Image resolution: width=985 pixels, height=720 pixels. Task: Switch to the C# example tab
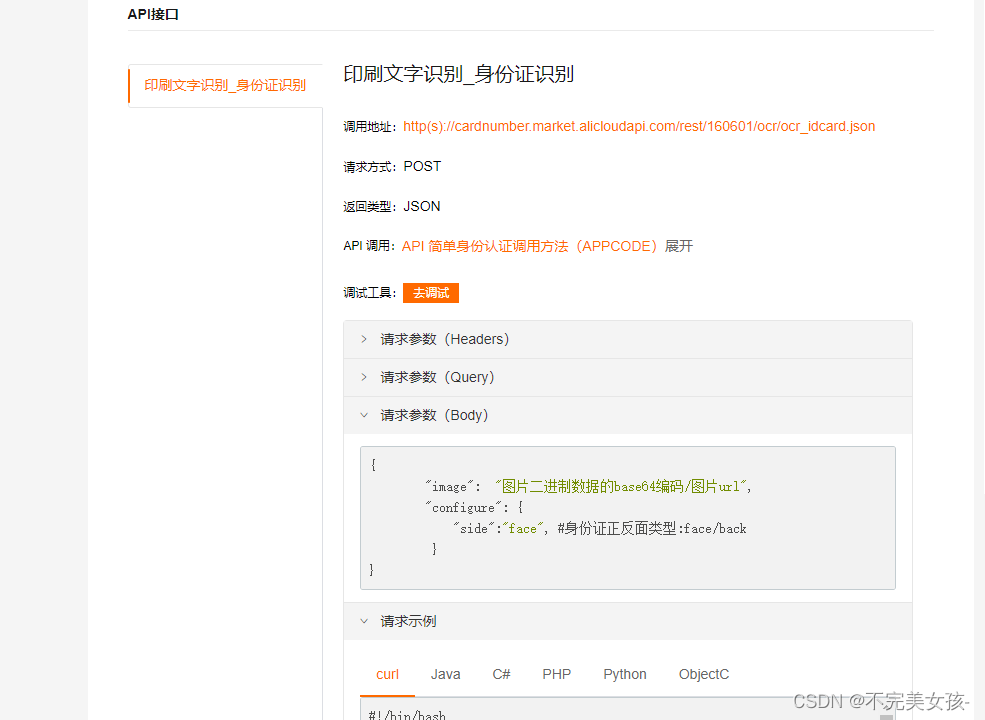(501, 674)
